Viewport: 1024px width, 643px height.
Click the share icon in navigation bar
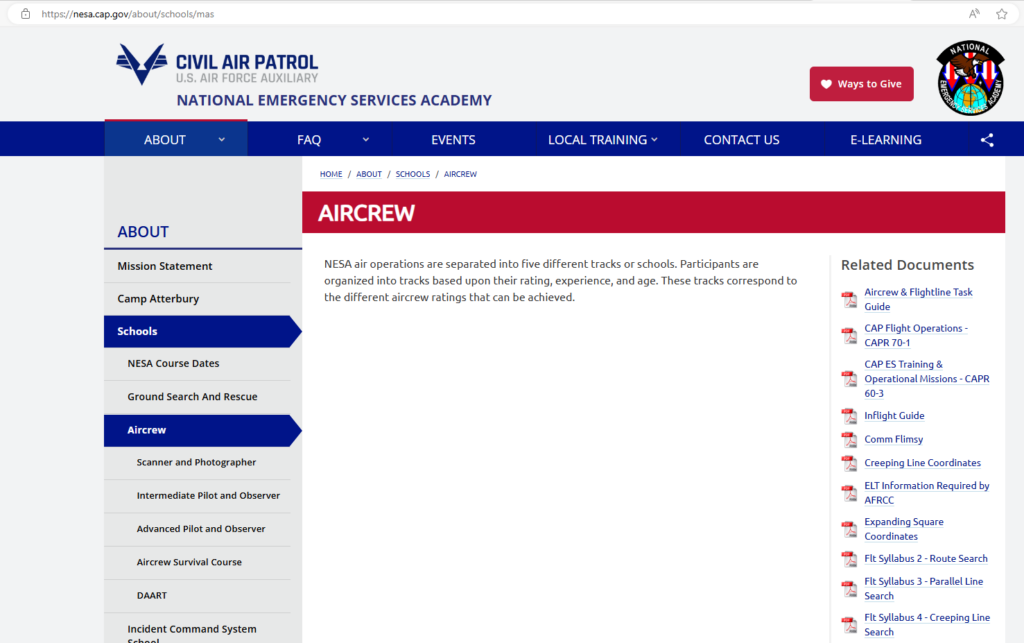(x=987, y=140)
